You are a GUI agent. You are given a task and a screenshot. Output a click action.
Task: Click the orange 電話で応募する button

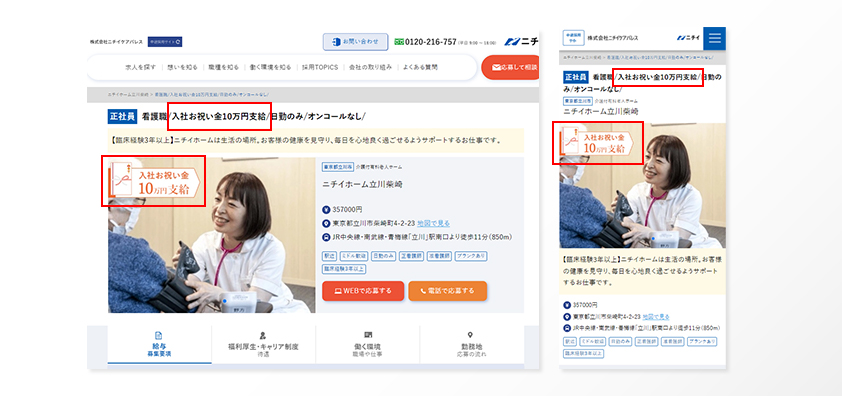[447, 291]
